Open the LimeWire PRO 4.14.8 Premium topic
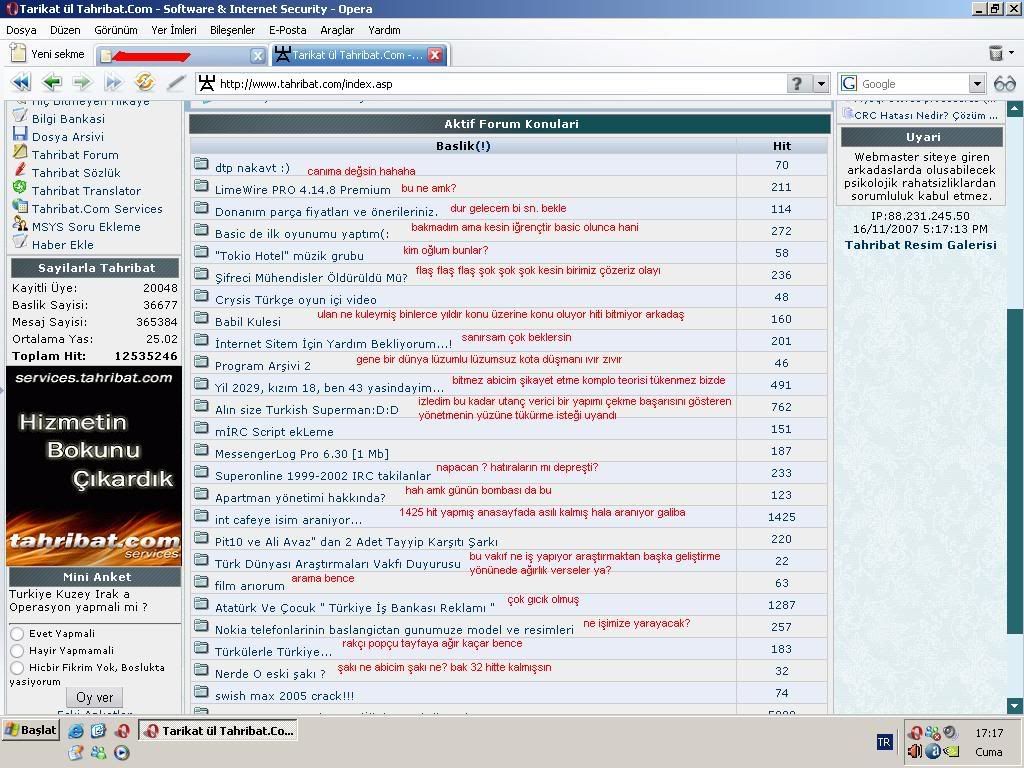Image resolution: width=1024 pixels, height=768 pixels. coord(302,190)
